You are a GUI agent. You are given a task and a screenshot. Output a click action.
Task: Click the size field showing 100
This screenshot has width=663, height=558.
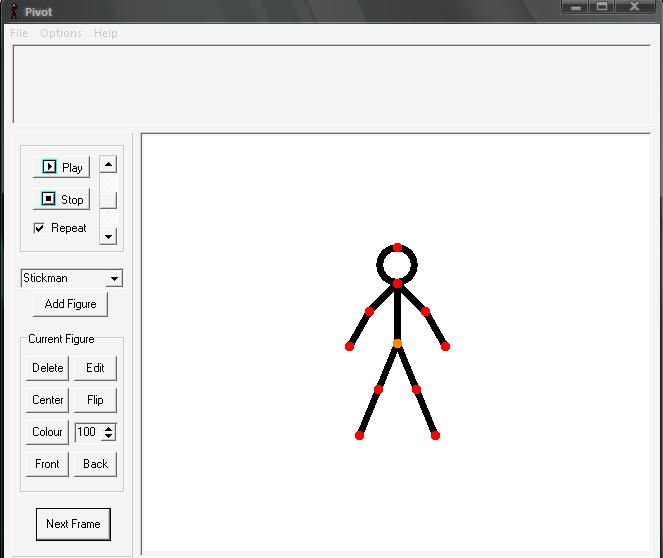(x=88, y=432)
